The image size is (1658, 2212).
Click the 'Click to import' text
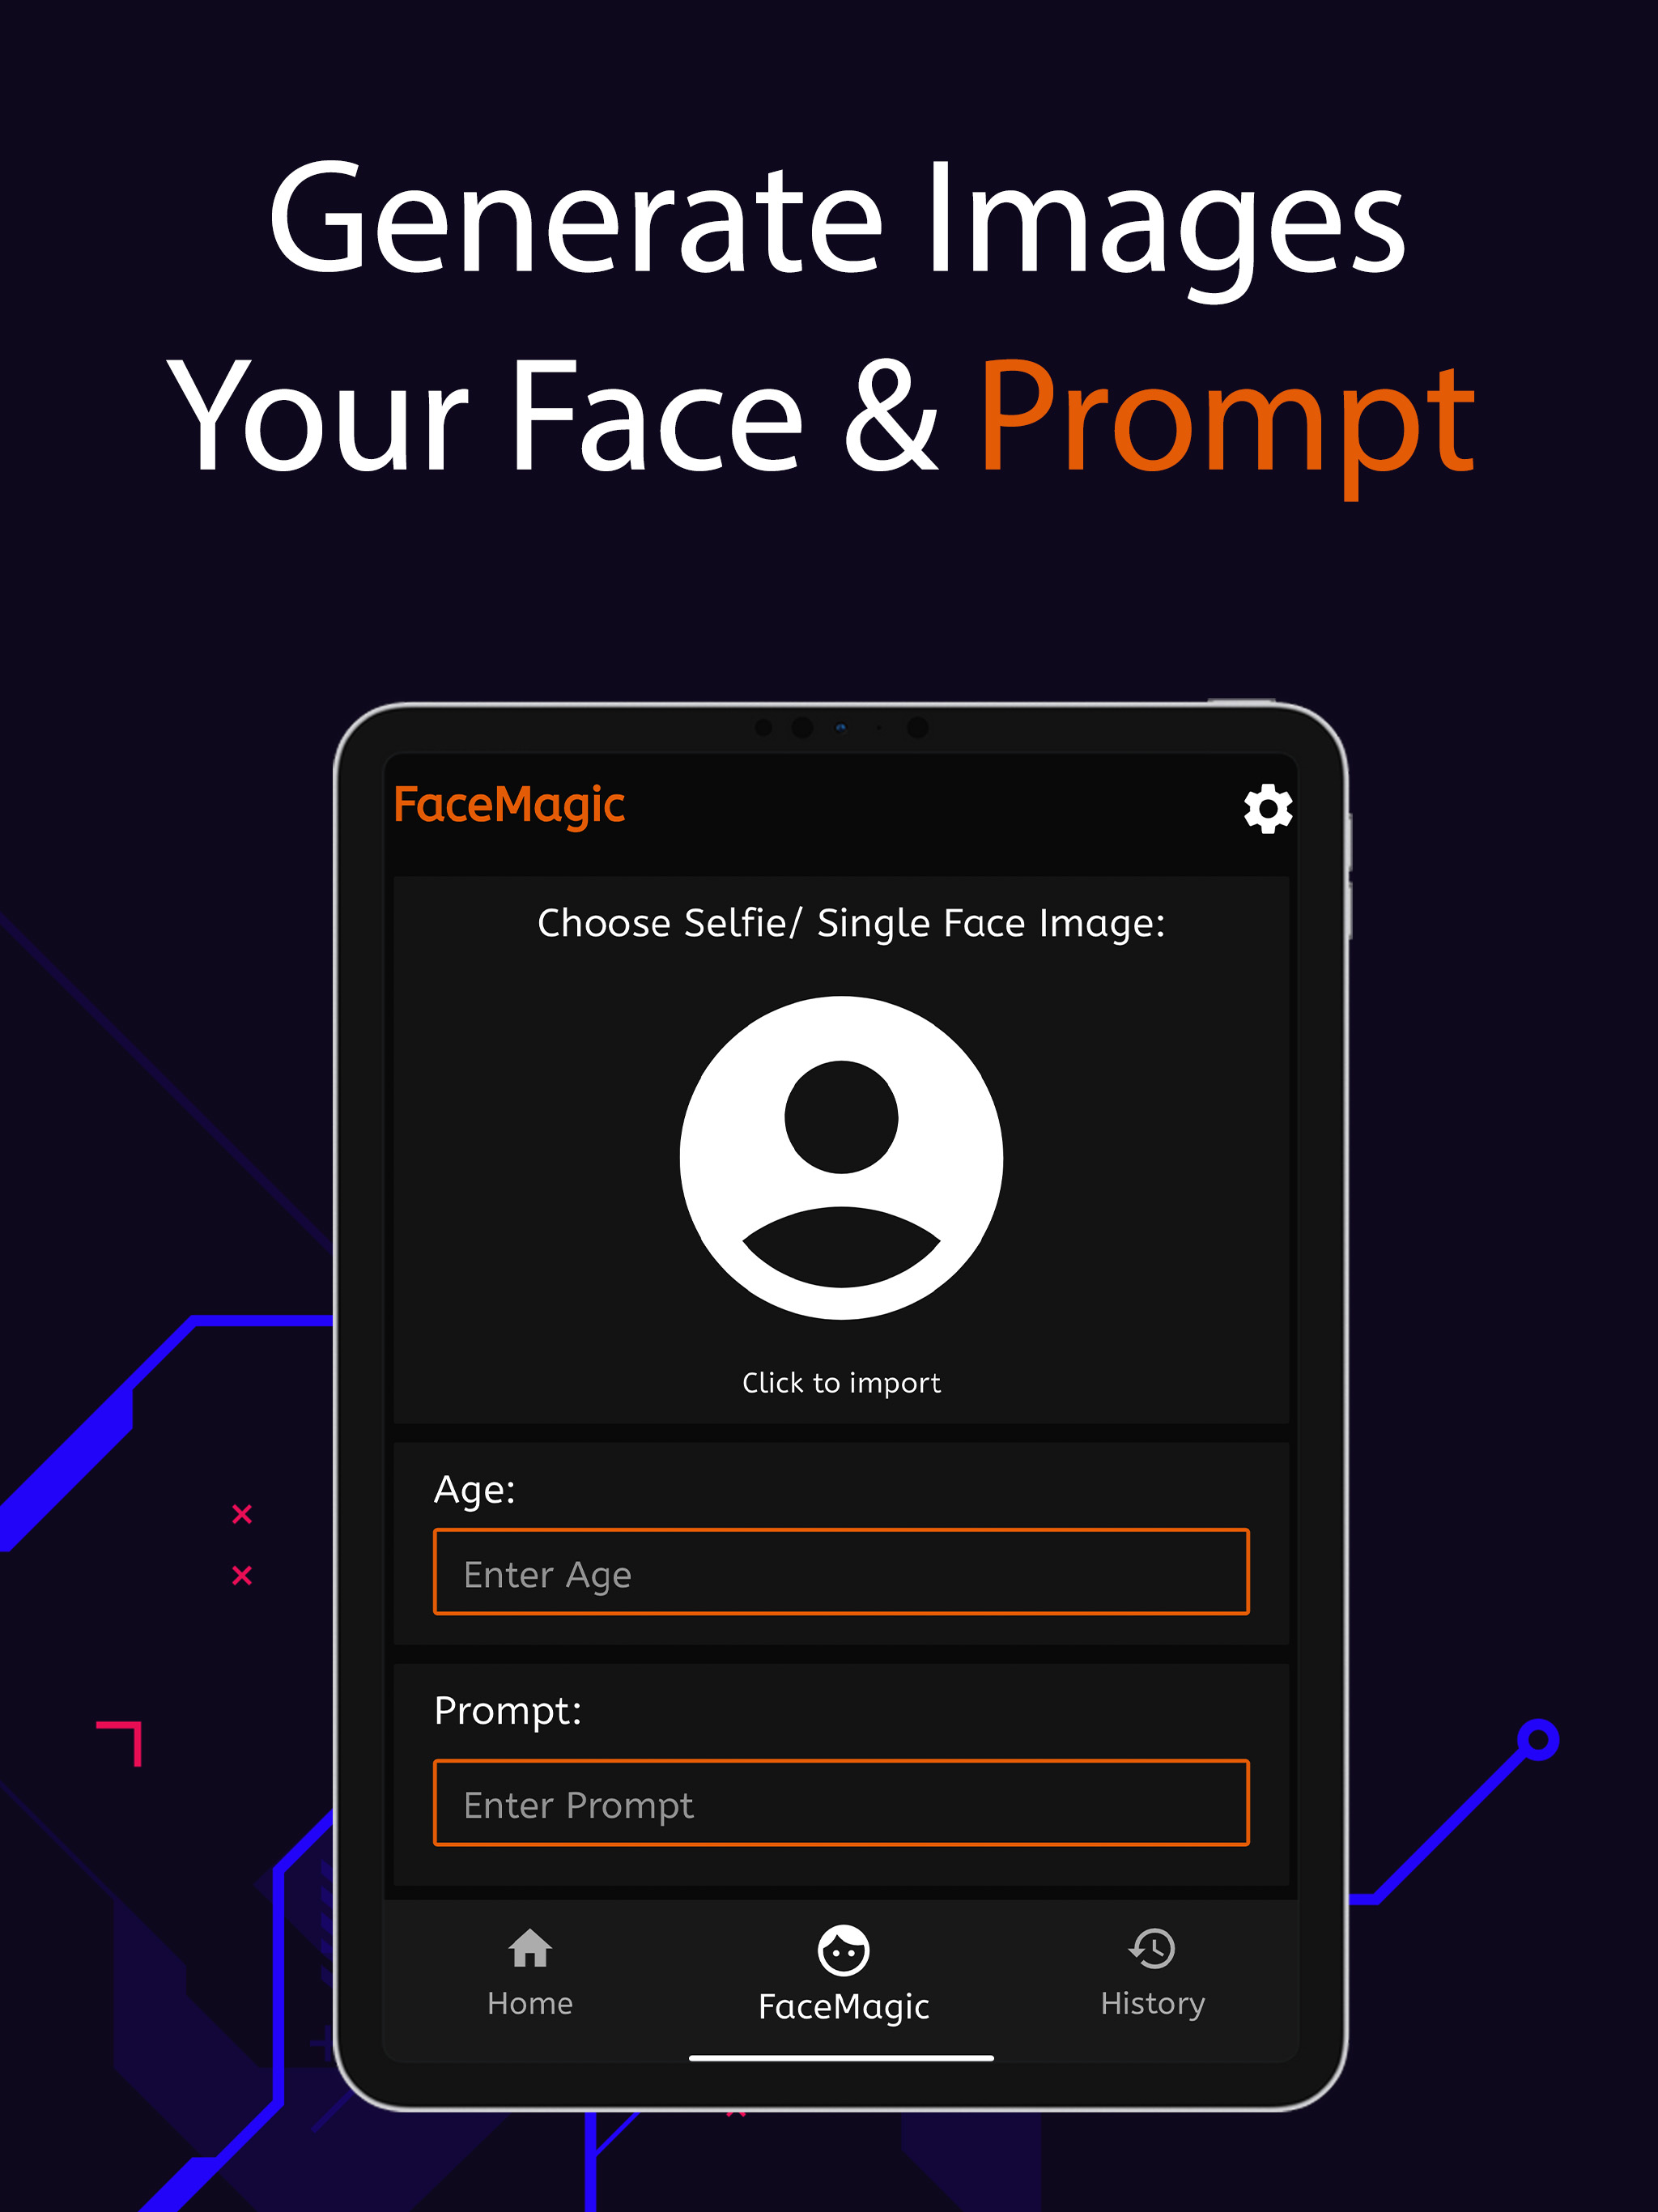pyautogui.click(x=841, y=1382)
